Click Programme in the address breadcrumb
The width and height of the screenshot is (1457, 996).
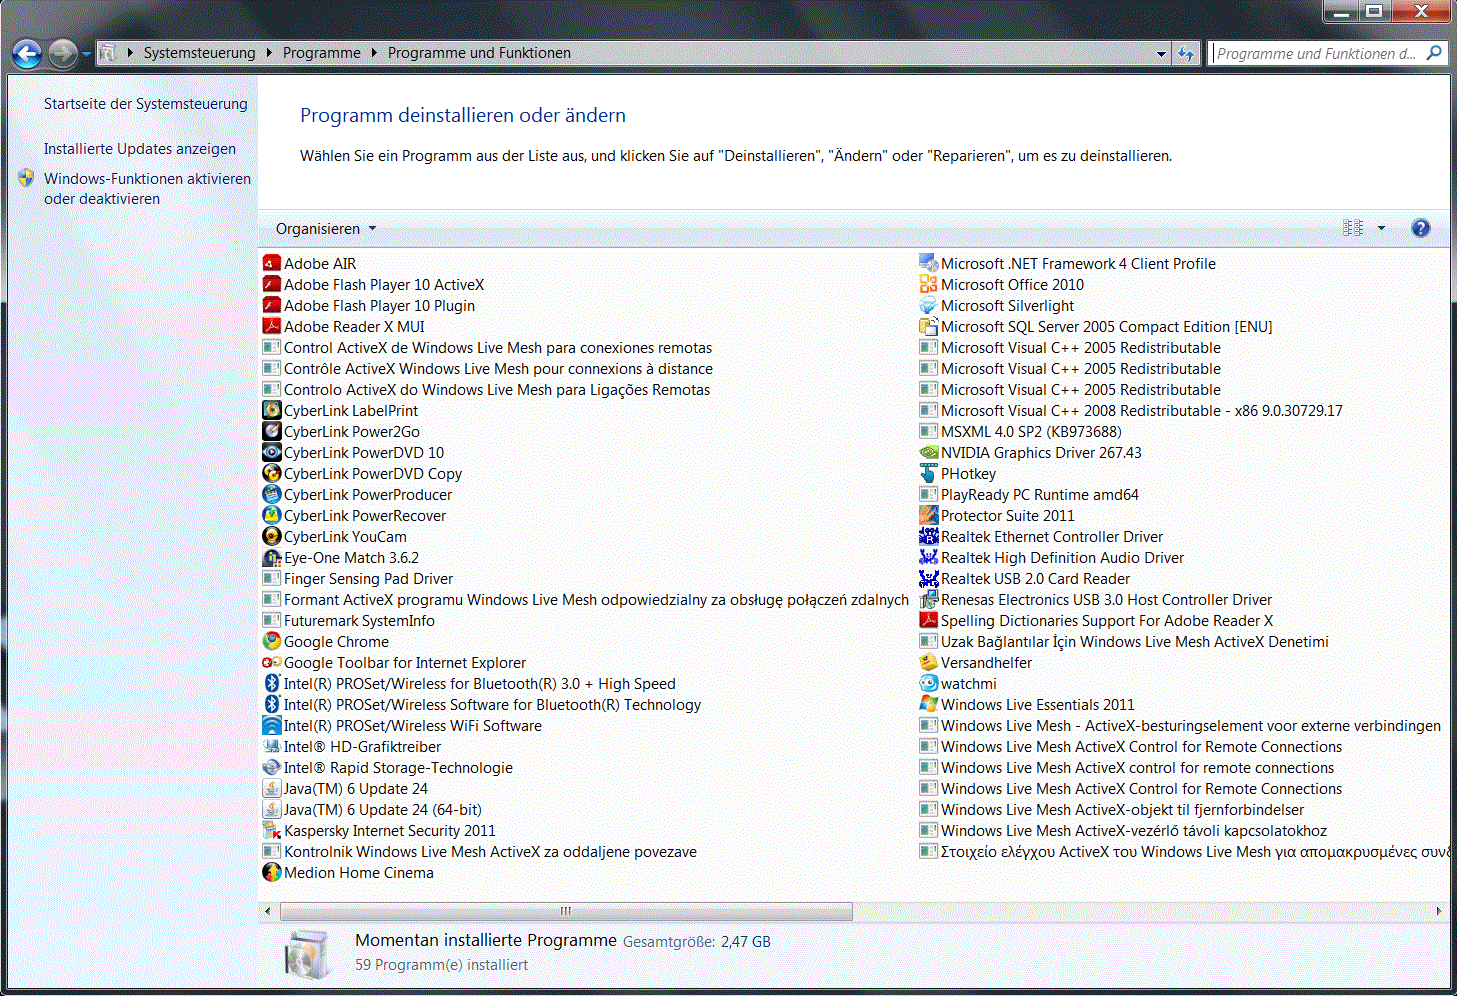click(x=321, y=52)
